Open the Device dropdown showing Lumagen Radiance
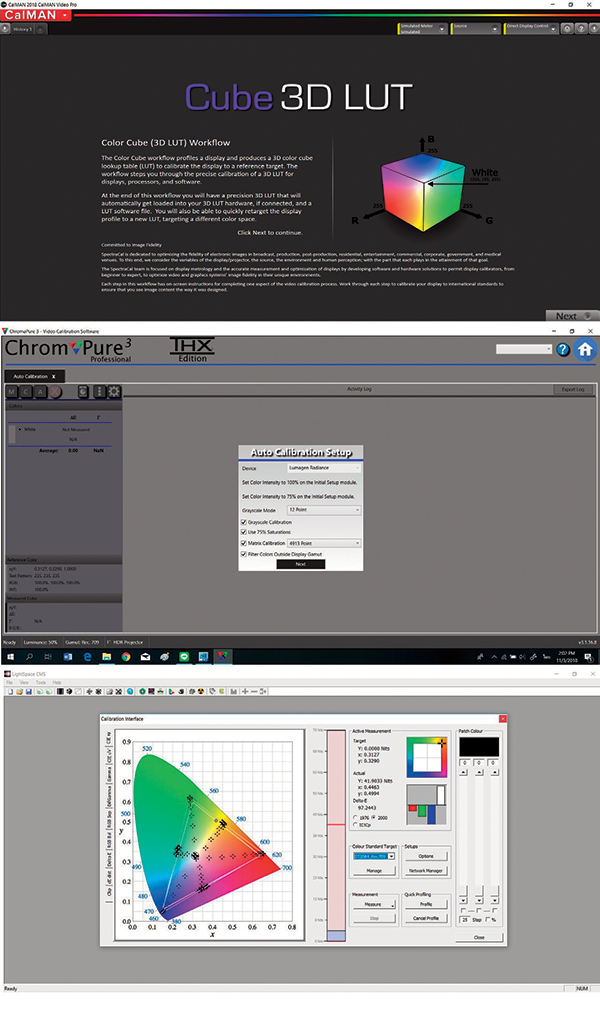600x1020 pixels. [x=323, y=468]
